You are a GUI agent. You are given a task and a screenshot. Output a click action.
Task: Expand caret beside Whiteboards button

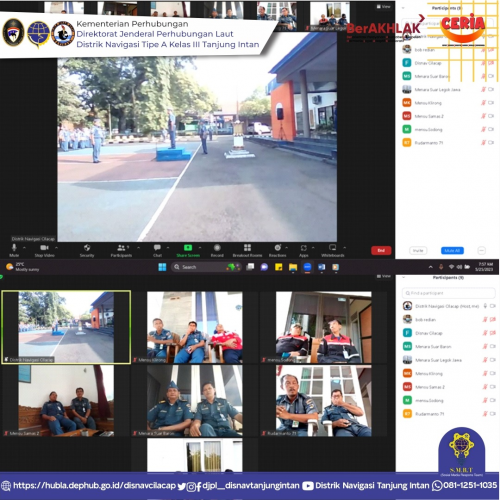(344, 248)
